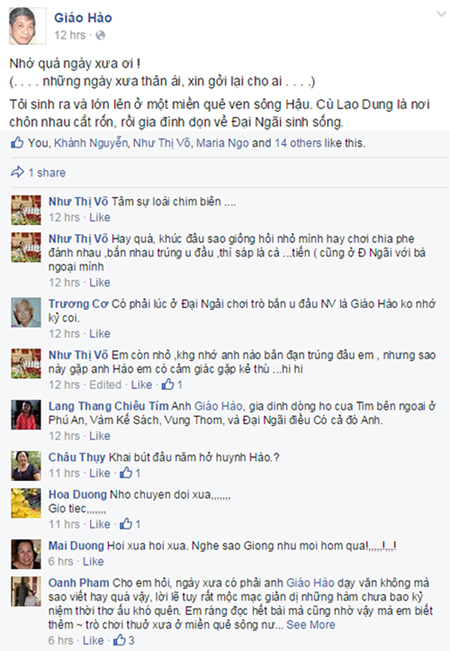
Task: Click the like count thumb on Hoa Duong's comment
Action: 126,524
